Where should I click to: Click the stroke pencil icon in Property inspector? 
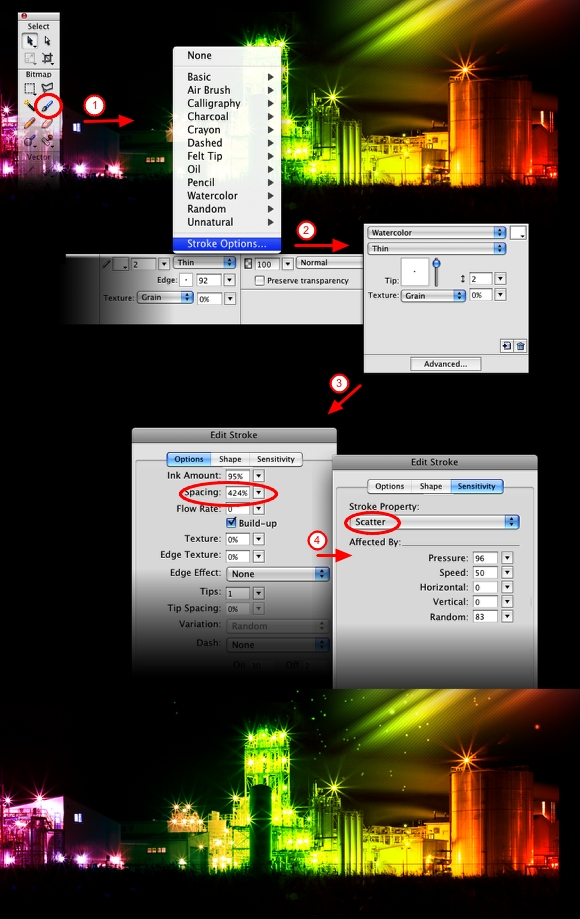click(106, 264)
